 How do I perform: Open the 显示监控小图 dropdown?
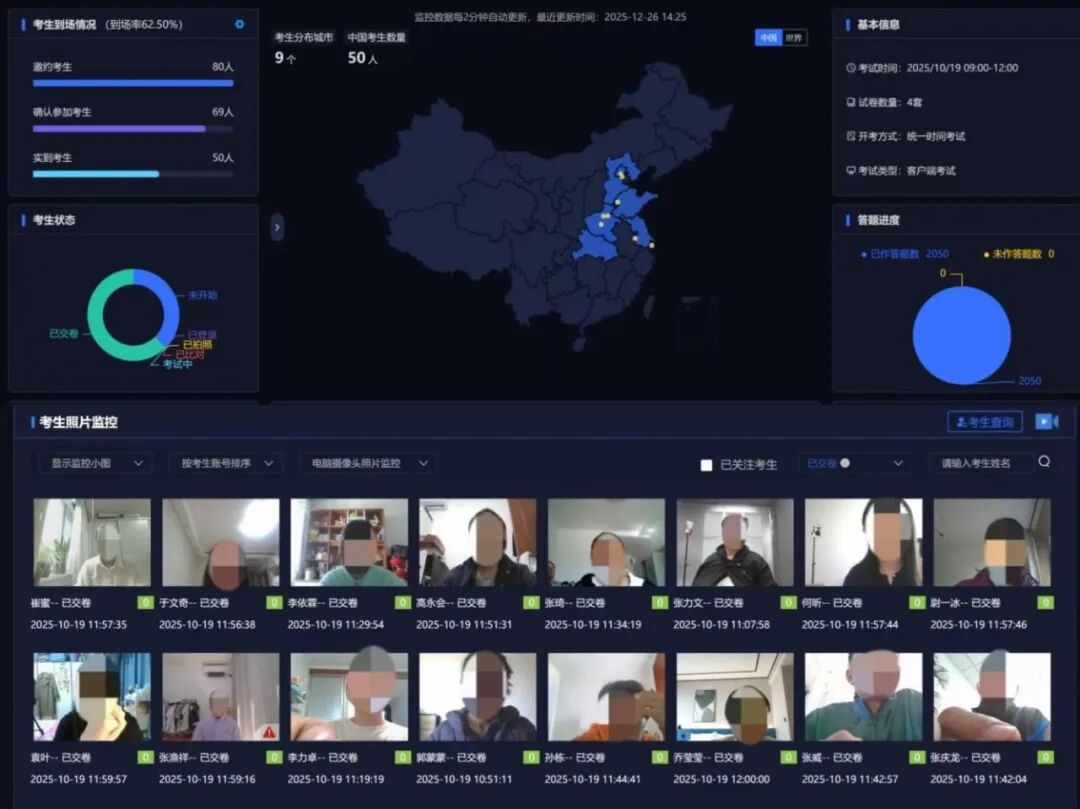(x=95, y=463)
